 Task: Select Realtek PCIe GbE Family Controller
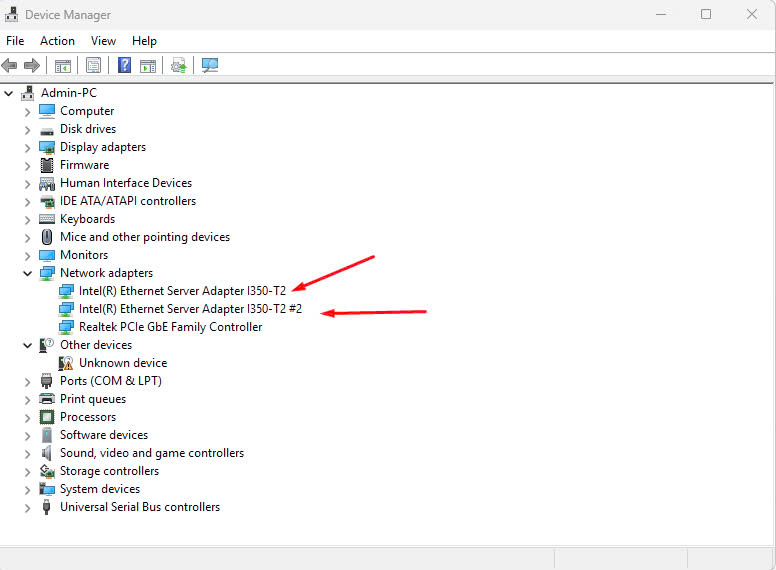click(170, 327)
